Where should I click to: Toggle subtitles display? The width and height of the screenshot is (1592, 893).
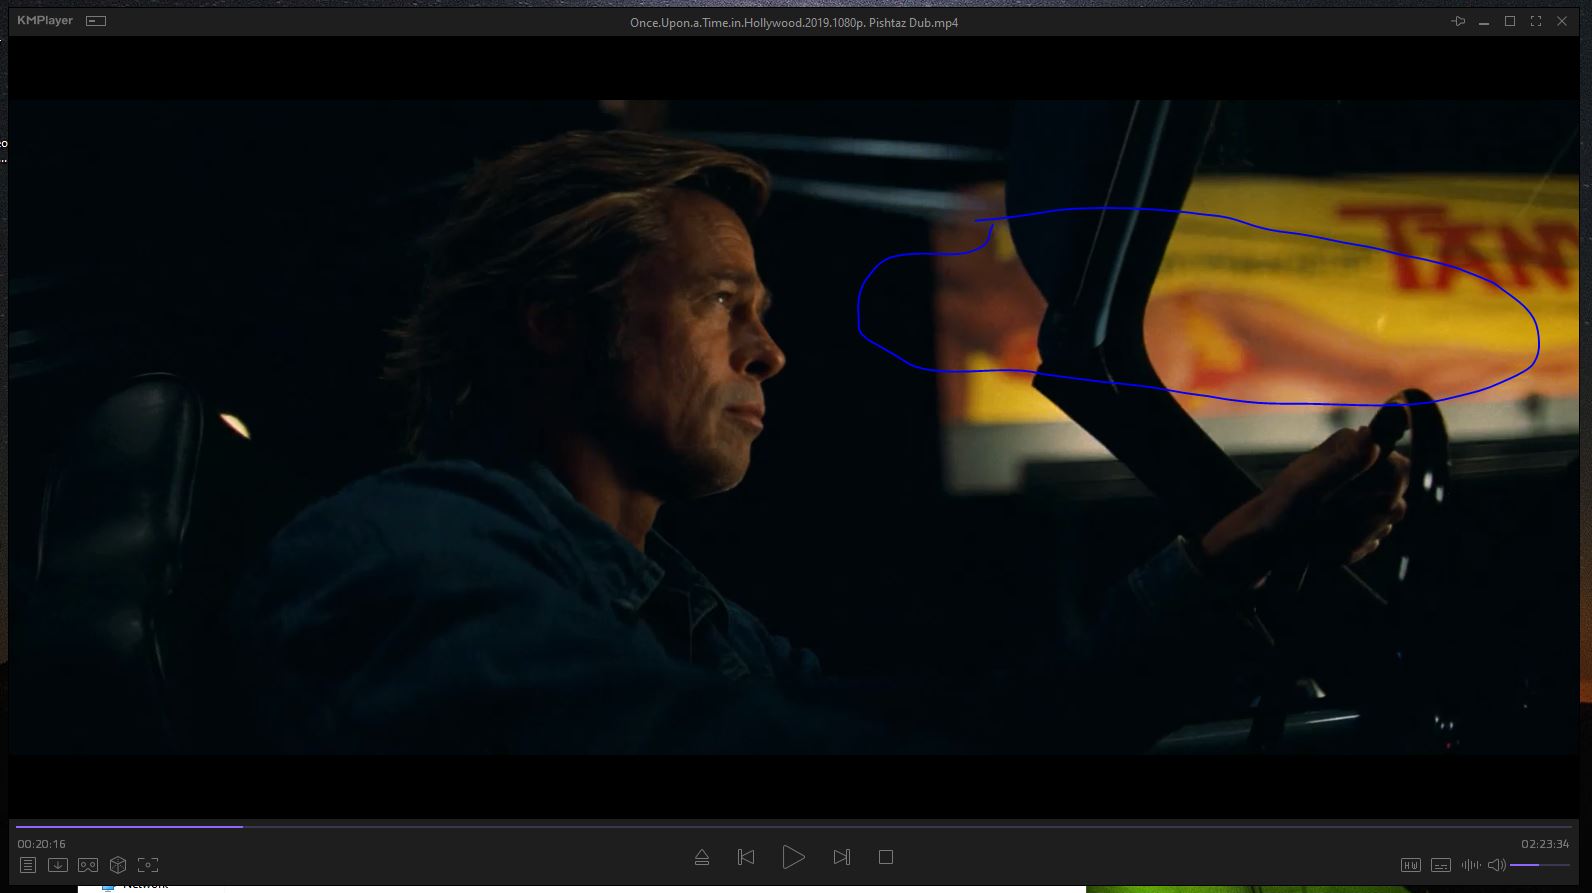pyautogui.click(x=1441, y=865)
